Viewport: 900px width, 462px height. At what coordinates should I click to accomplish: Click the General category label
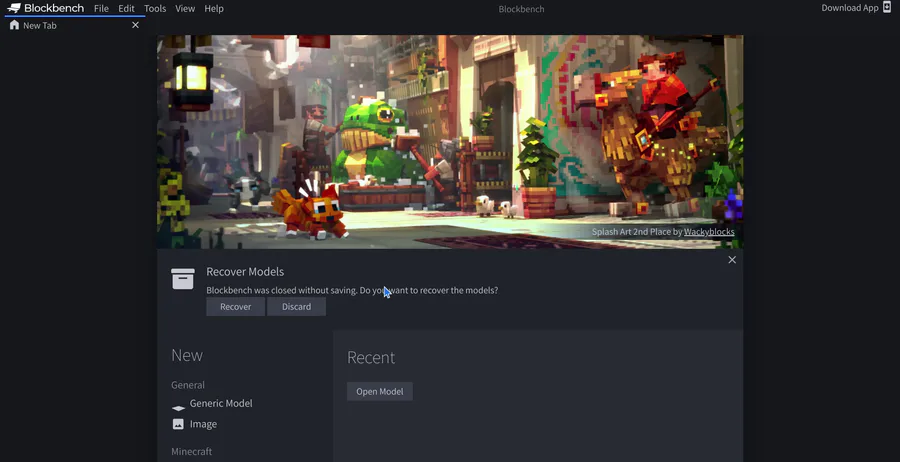click(x=188, y=385)
